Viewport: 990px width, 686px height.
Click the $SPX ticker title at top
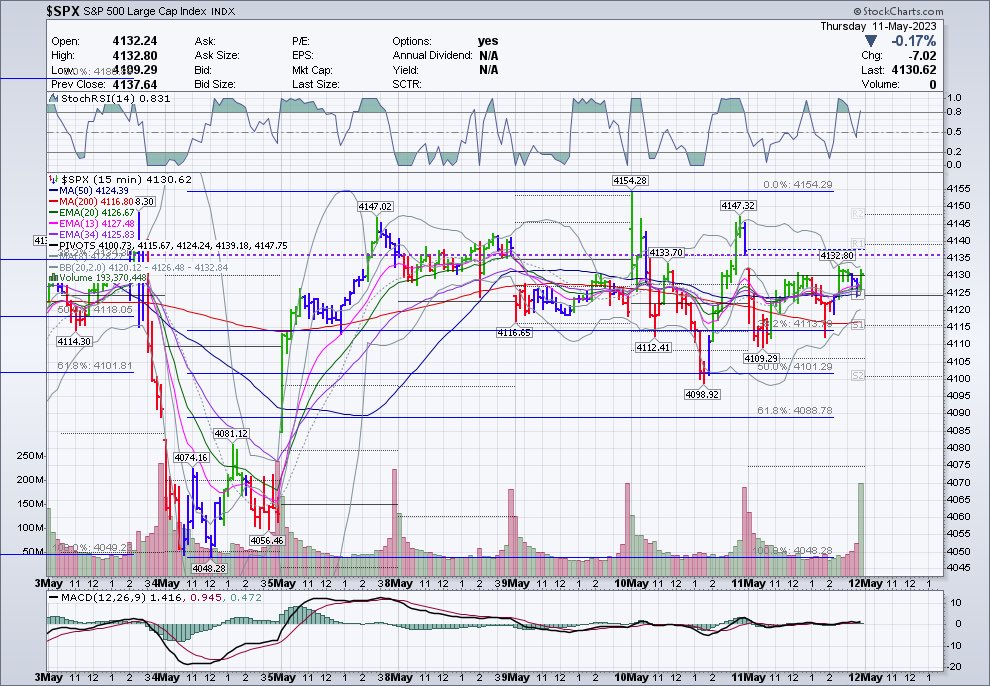(63, 11)
